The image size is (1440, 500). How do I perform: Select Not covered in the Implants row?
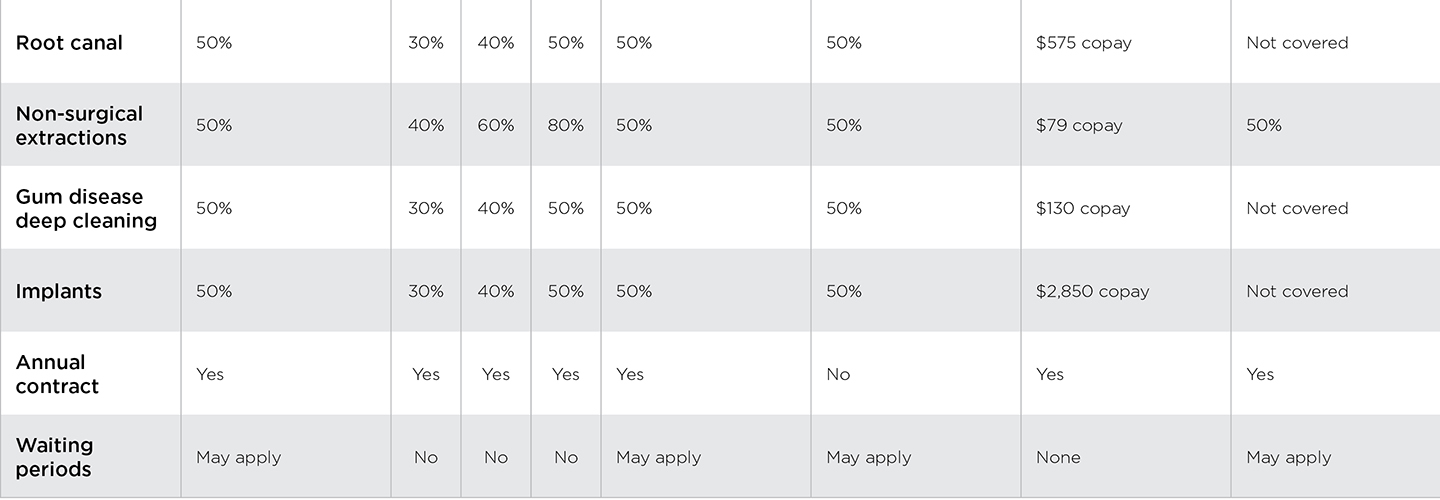pyautogui.click(x=1297, y=292)
